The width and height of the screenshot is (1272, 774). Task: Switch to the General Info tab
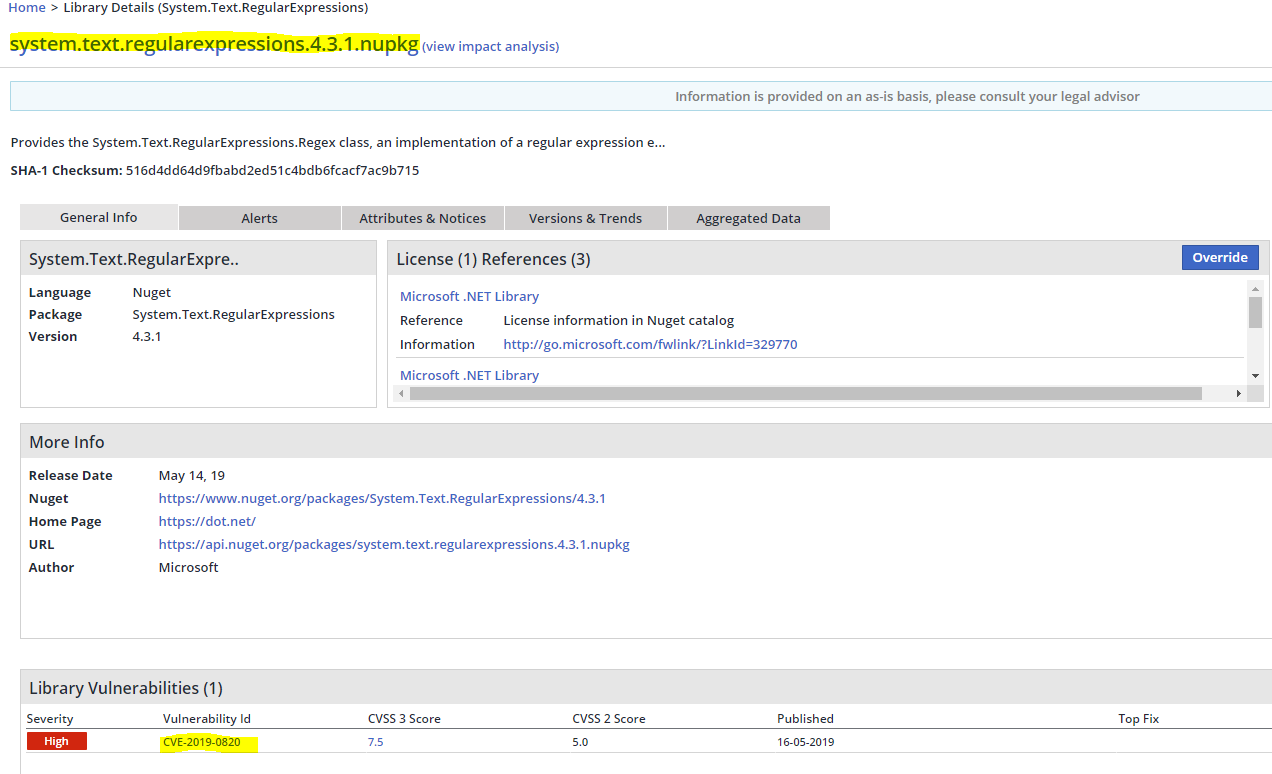point(99,217)
